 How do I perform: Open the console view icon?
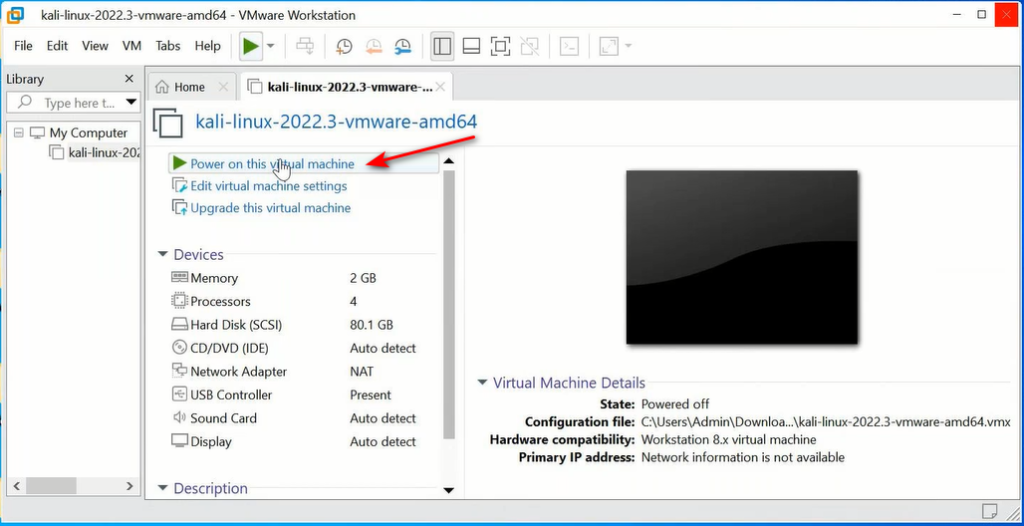point(569,46)
